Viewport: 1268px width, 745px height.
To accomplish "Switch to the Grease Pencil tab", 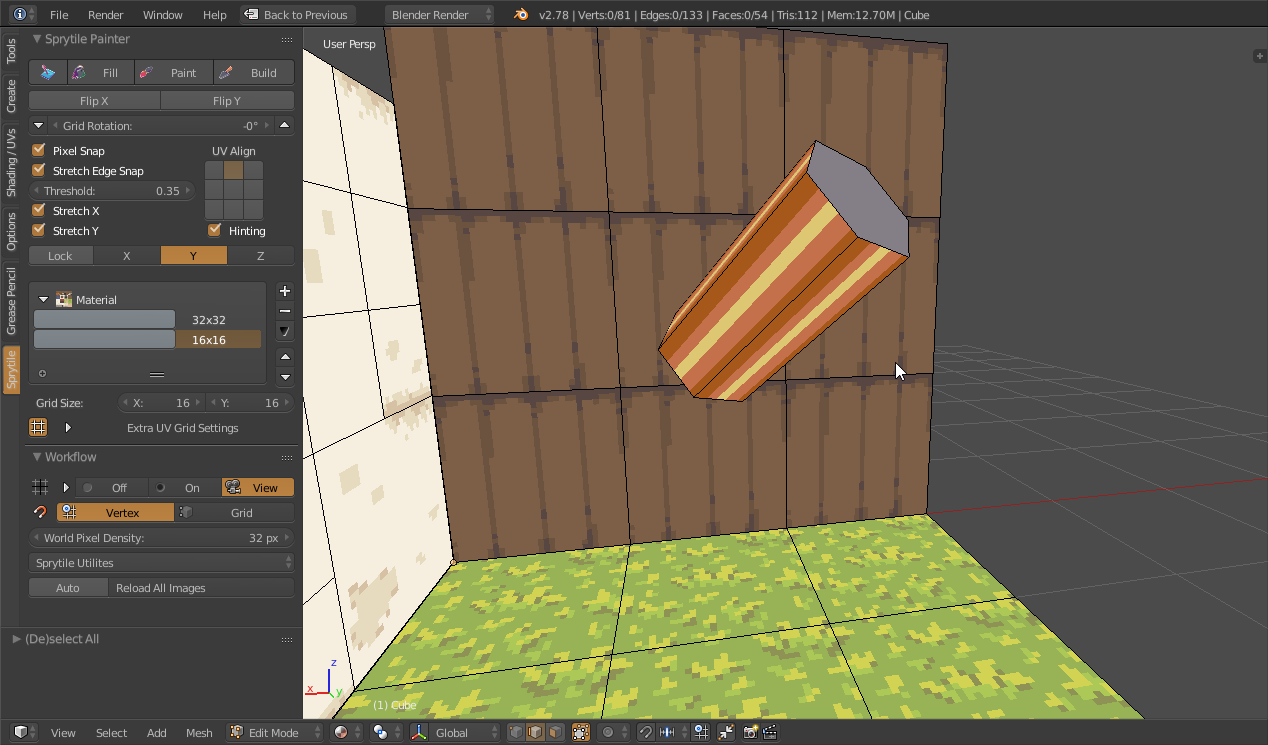I will 11,301.
